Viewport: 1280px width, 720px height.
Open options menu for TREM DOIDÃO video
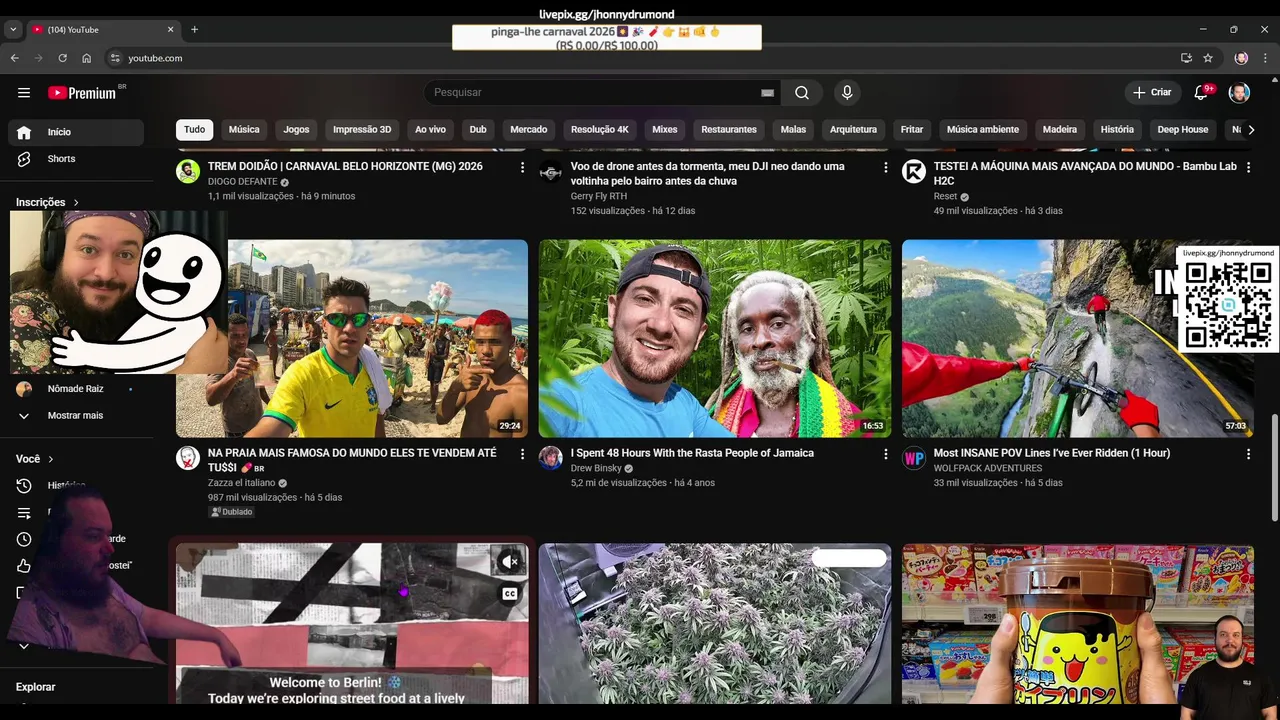(x=522, y=168)
